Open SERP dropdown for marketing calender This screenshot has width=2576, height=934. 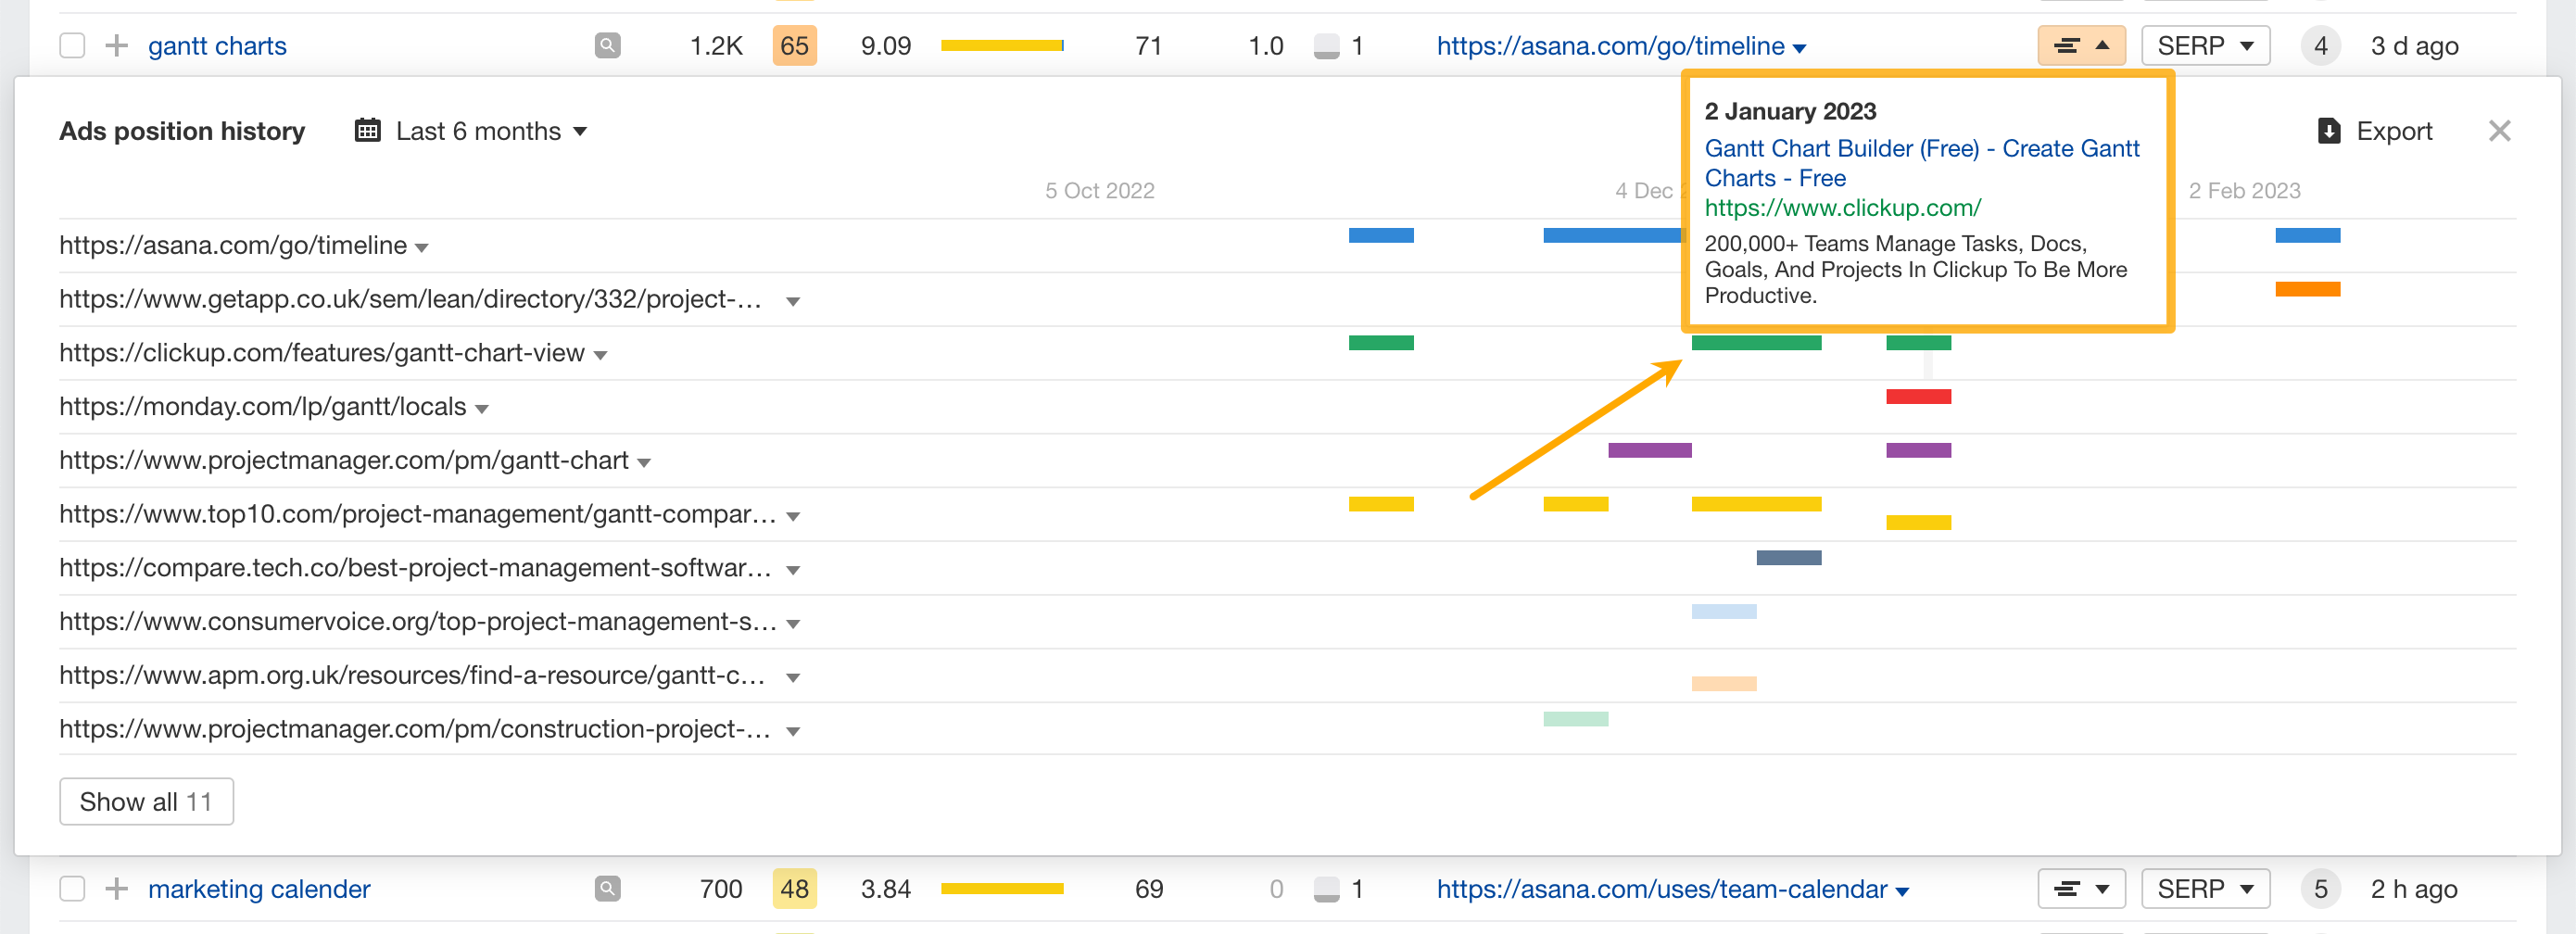click(x=2206, y=889)
